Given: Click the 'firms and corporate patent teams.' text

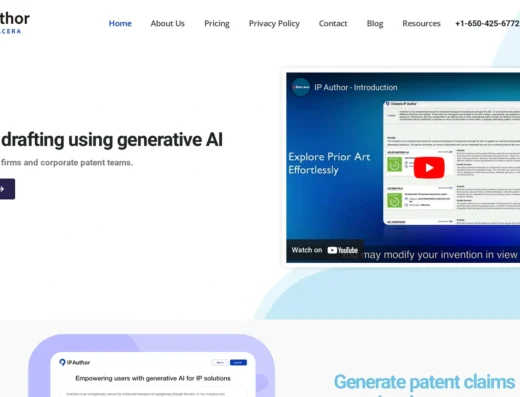Looking at the screenshot, I should click(67, 163).
